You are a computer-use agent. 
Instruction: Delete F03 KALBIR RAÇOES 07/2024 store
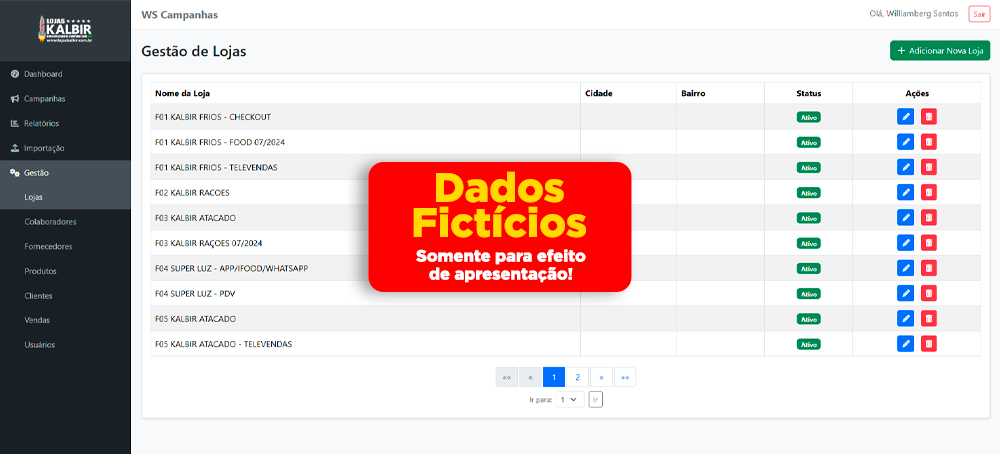pyautogui.click(x=929, y=242)
